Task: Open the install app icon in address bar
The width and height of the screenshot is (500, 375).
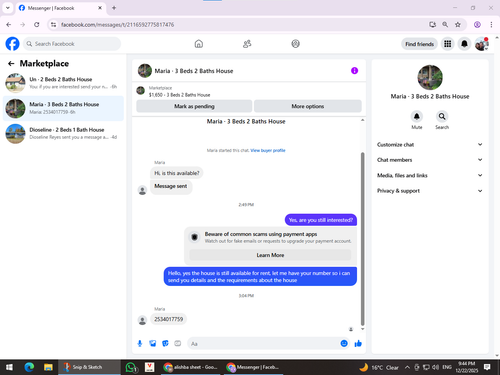Action: coord(432,24)
